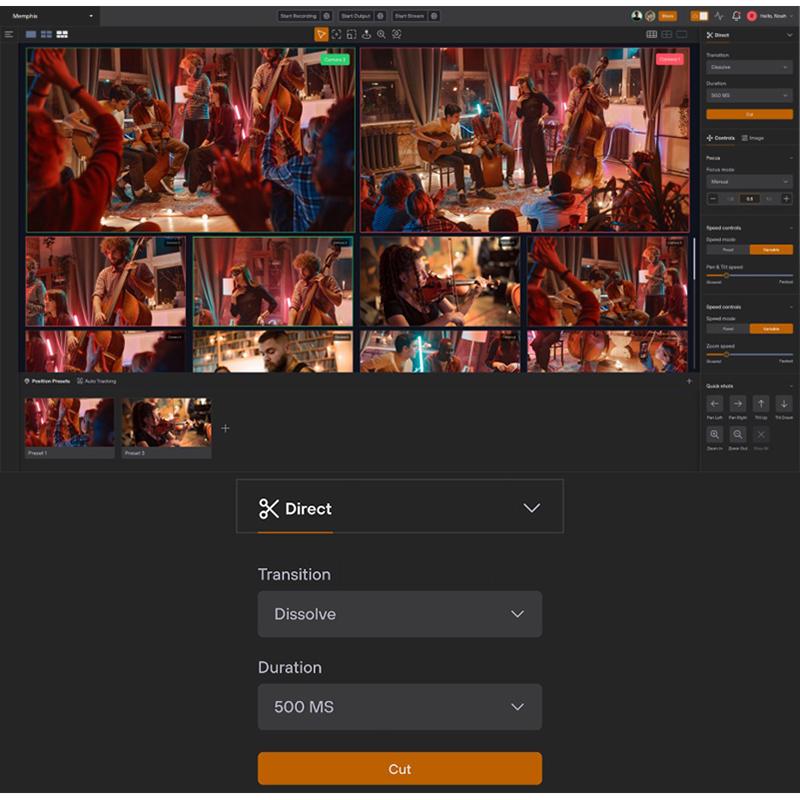This screenshot has height=800, width=800.
Task: Click the plus icon at presets panel corner
Action: [689, 381]
